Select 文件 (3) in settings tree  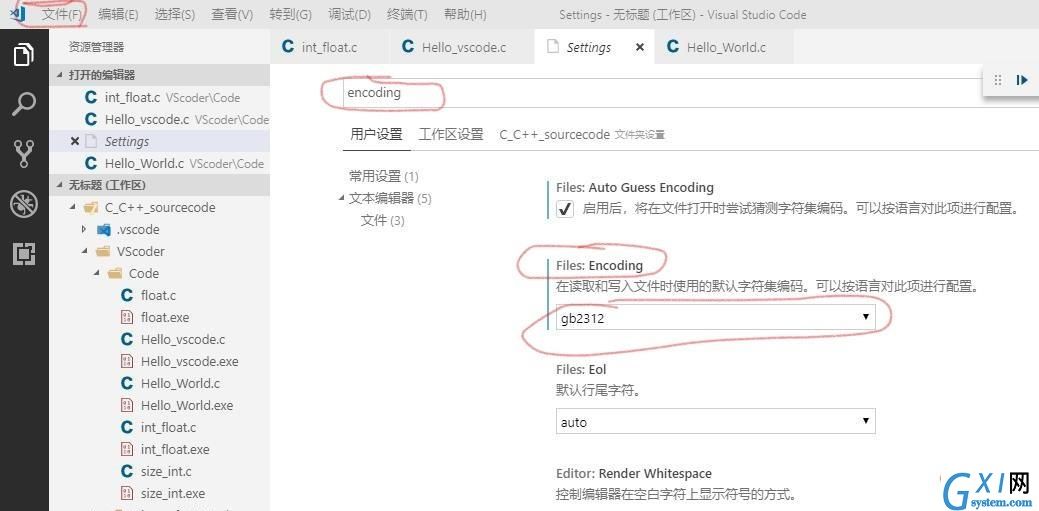point(382,220)
